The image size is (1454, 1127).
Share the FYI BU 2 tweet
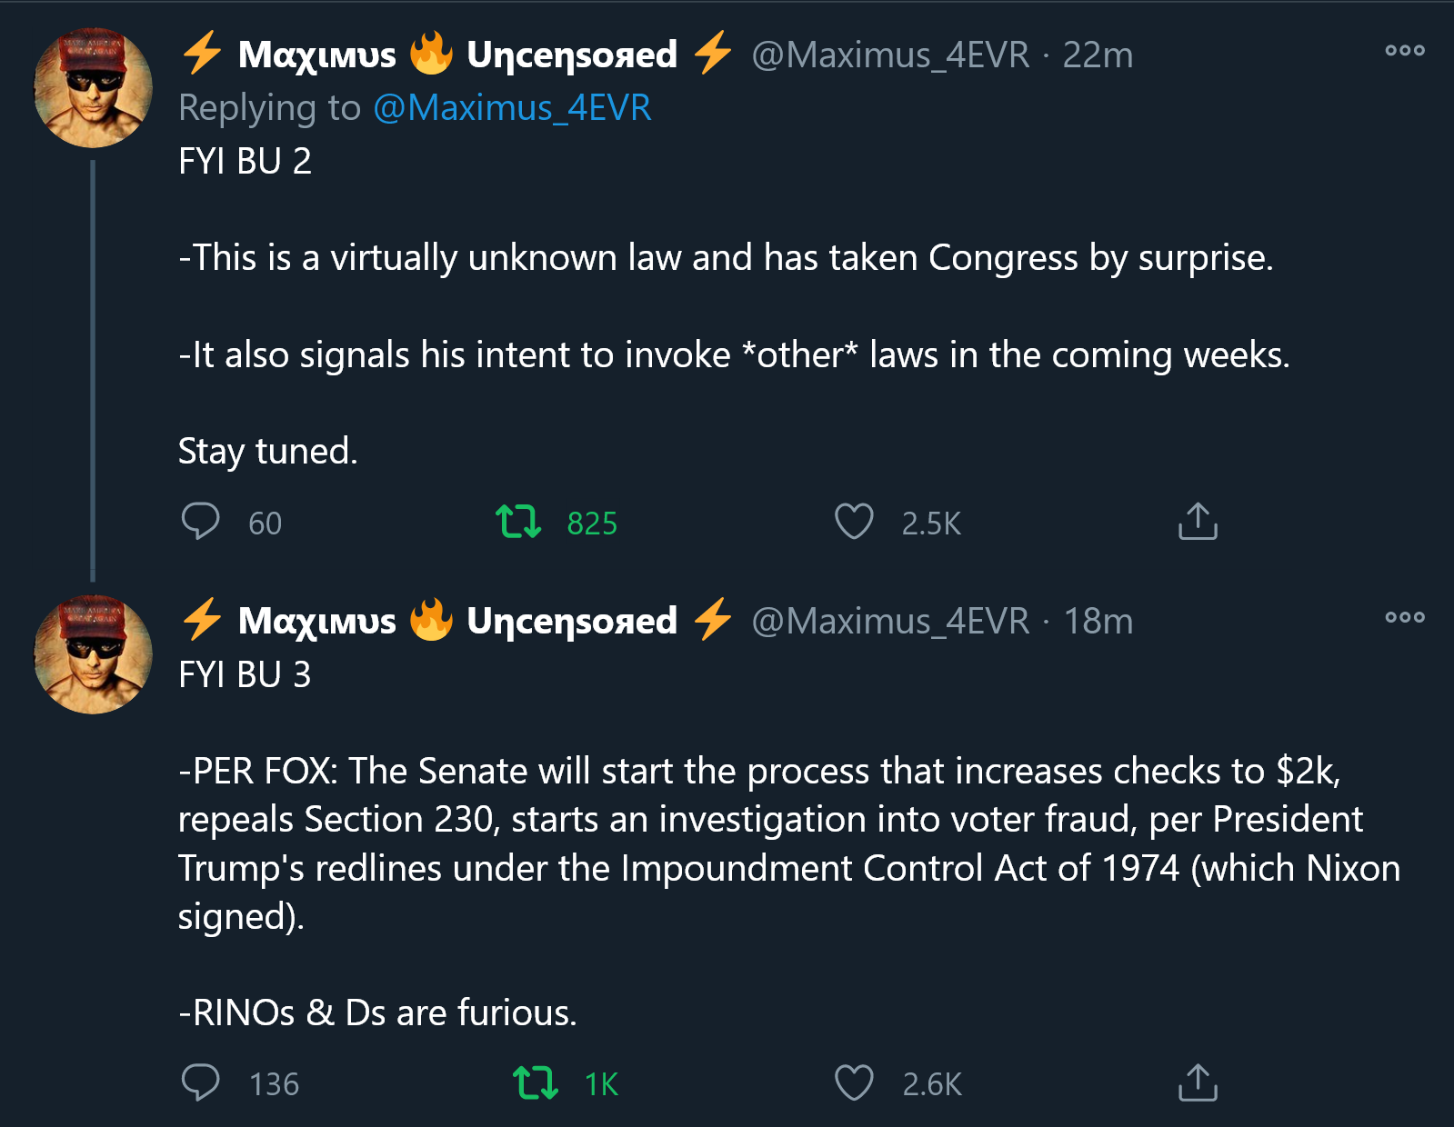[1197, 522]
